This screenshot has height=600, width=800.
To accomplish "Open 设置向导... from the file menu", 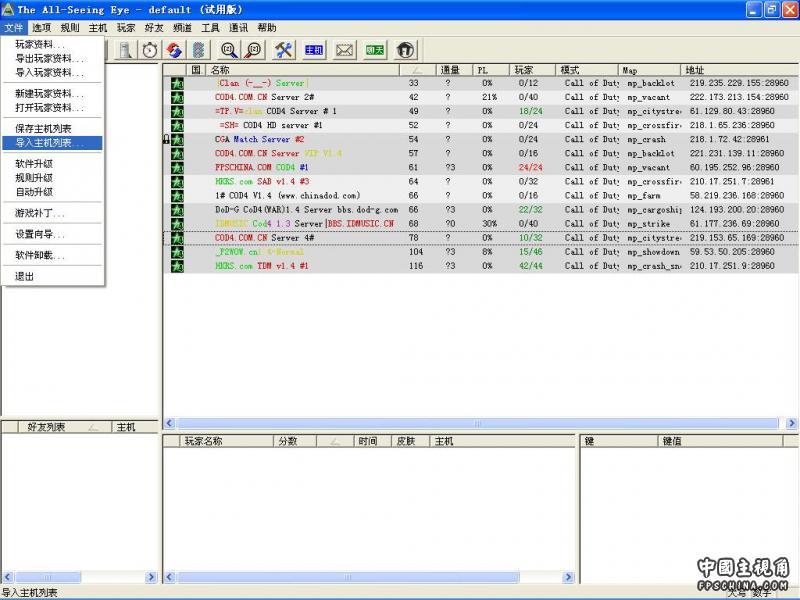I will 53,234.
